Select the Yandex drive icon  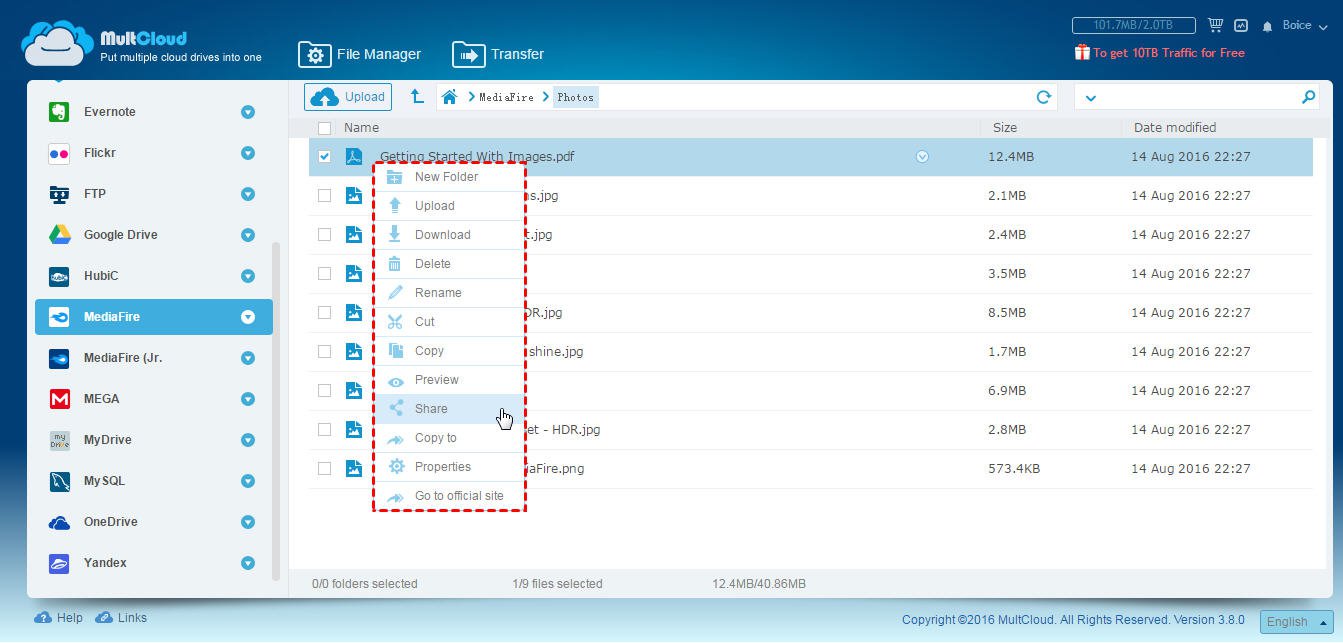click(59, 563)
